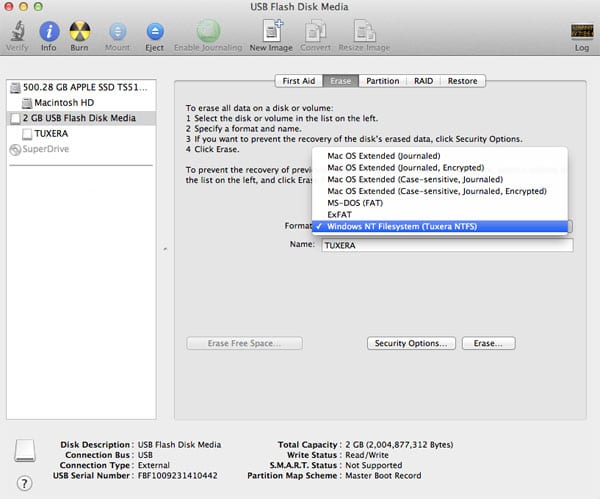The image size is (600, 499).
Task: Click the Burn radiation icon
Action: [80, 31]
